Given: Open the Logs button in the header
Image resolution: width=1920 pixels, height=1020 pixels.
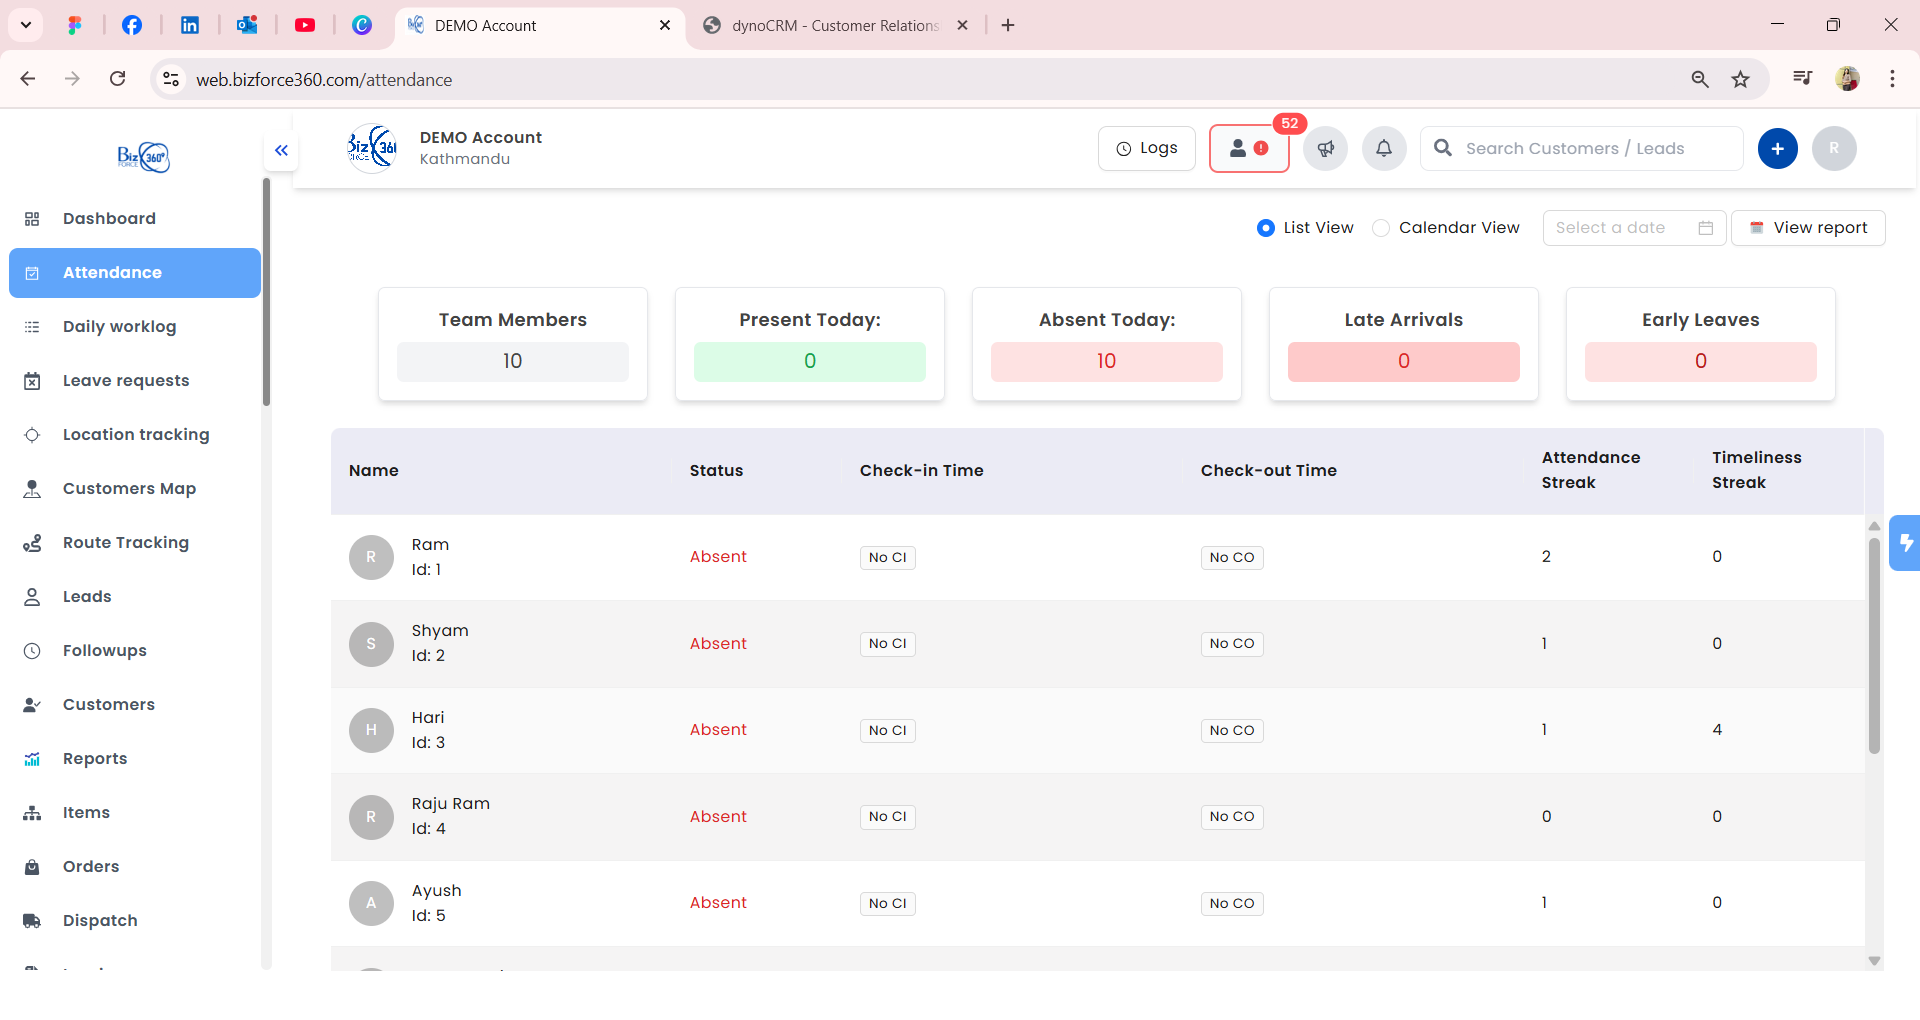Looking at the screenshot, I should 1146,148.
